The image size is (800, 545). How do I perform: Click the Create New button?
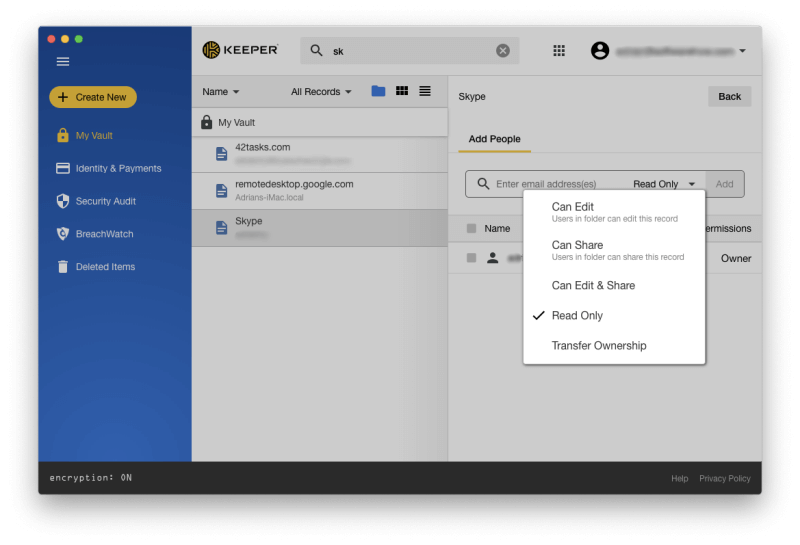(93, 97)
